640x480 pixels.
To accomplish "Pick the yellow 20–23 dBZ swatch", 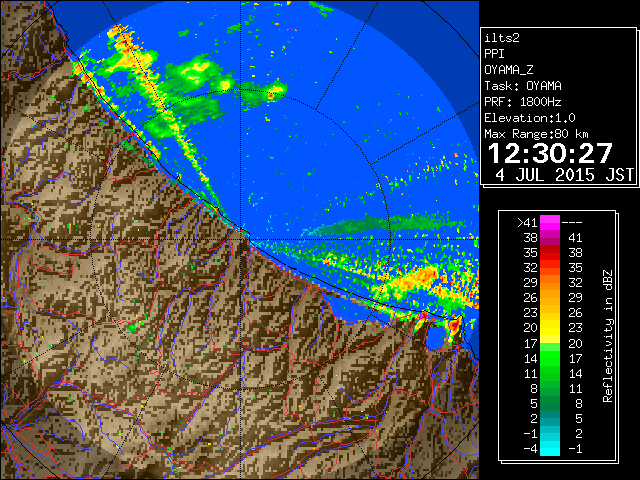I will (x=550, y=328).
